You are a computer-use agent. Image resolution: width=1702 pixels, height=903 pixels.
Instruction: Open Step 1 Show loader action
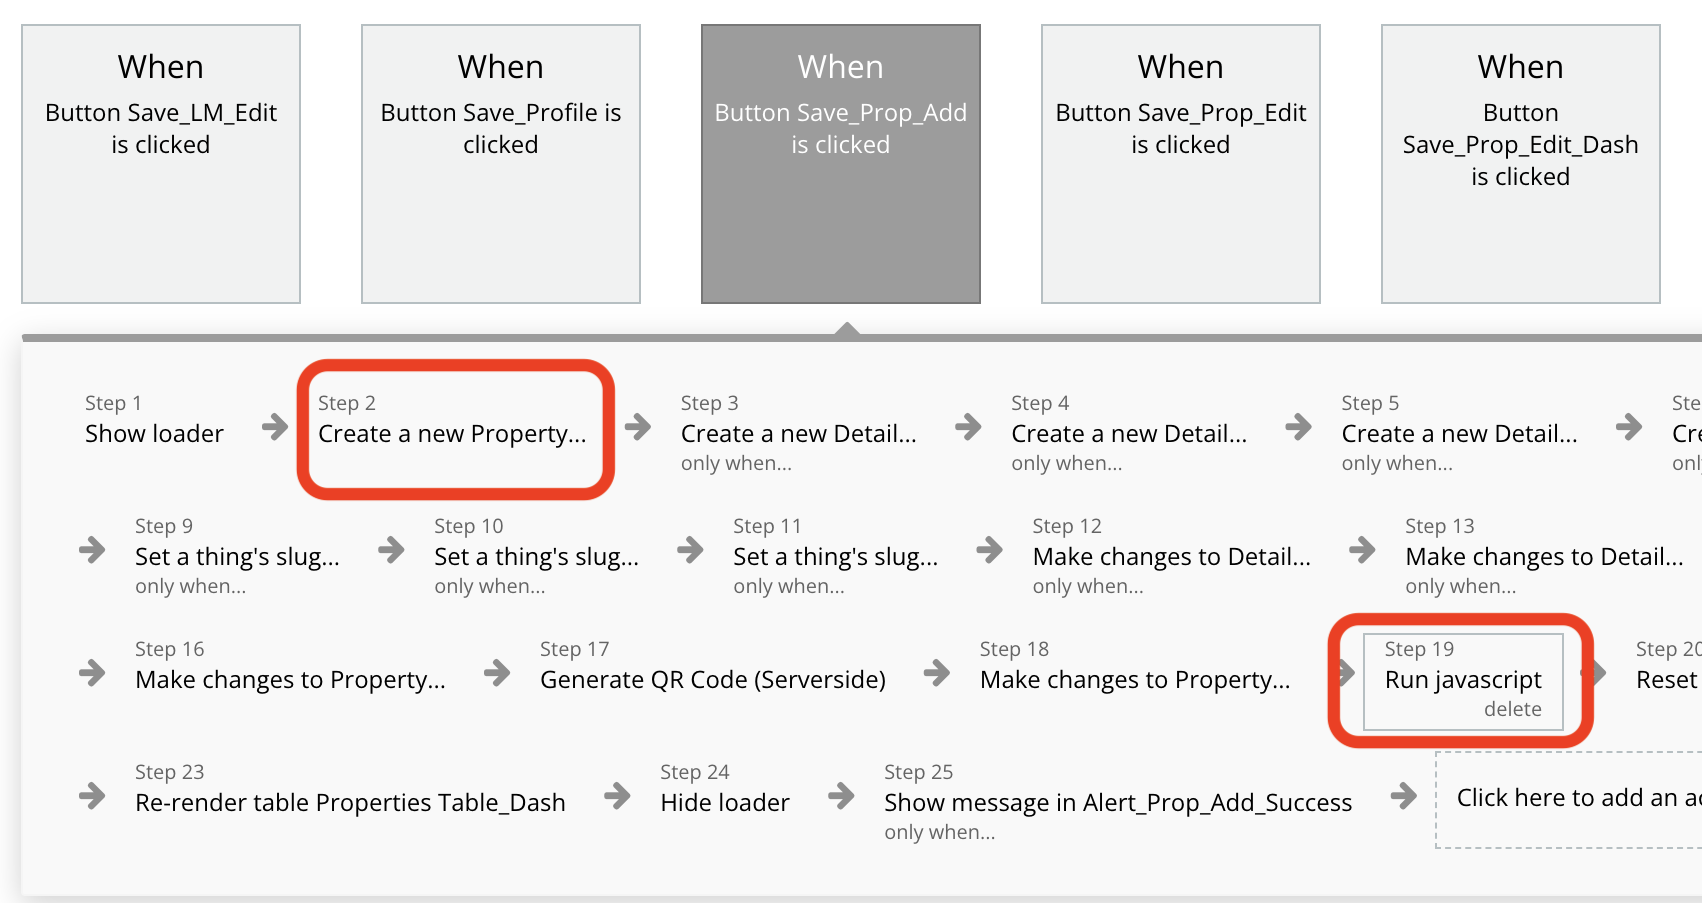click(x=154, y=434)
